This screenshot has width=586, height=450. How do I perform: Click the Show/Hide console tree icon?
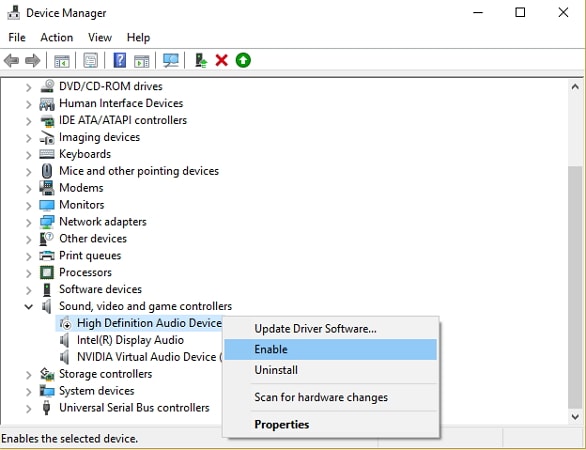[62, 61]
